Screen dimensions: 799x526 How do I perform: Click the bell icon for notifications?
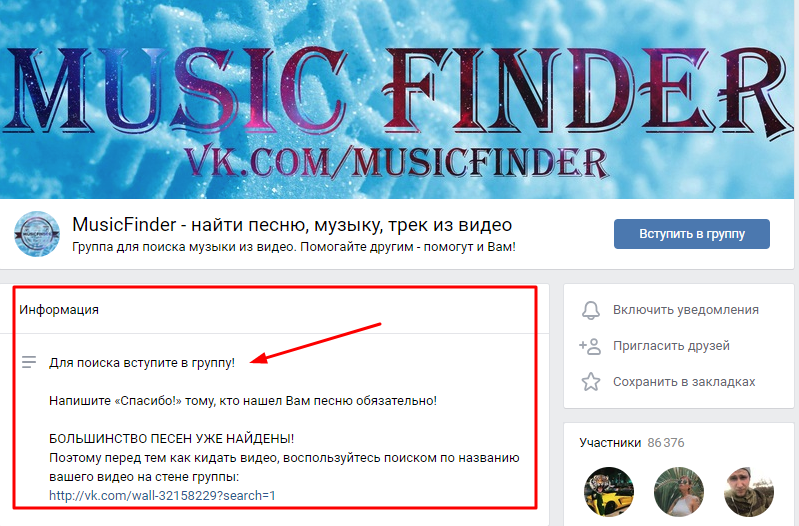pyautogui.click(x=591, y=310)
